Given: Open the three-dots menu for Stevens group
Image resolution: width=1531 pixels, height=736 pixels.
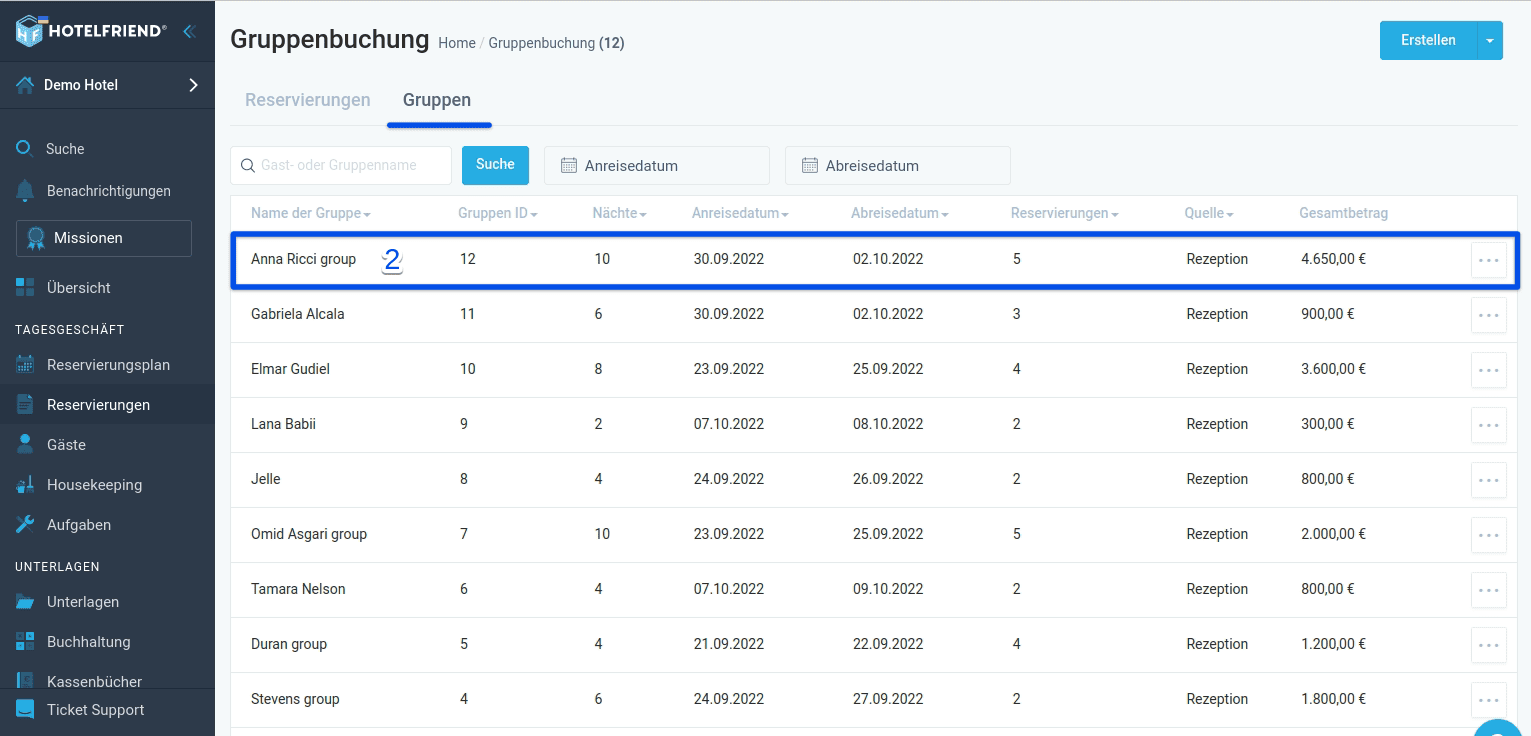Looking at the screenshot, I should [1489, 700].
